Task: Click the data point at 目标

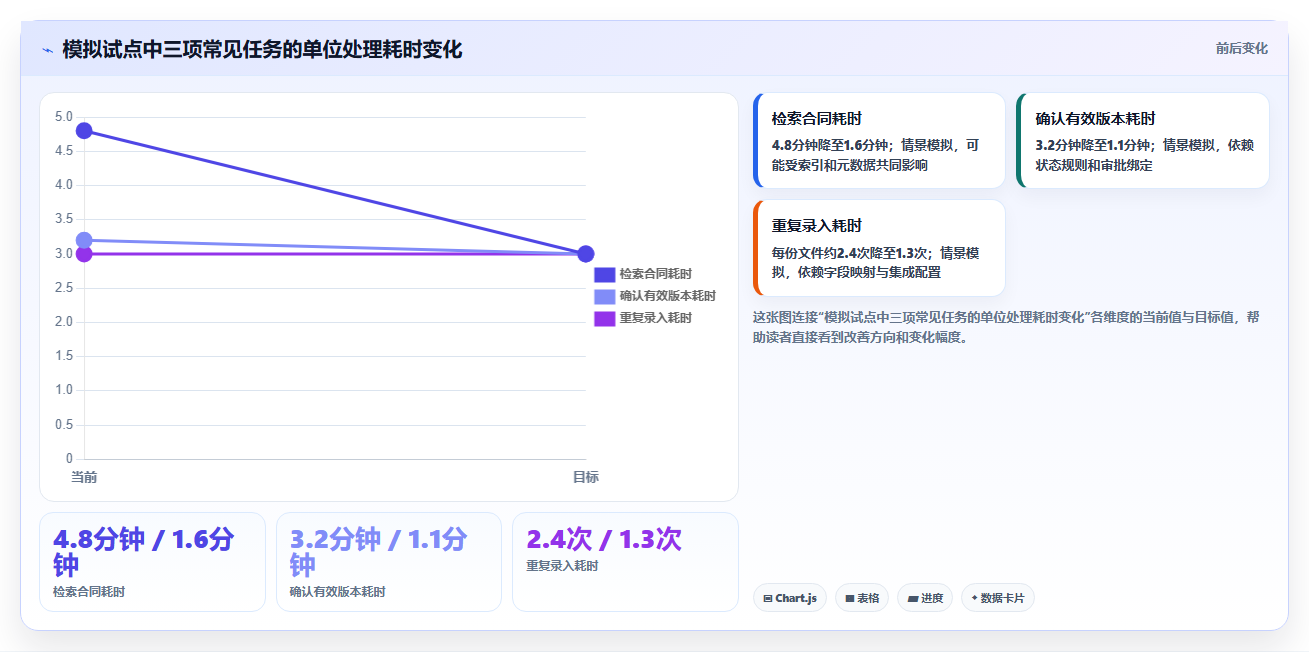Action: (x=586, y=254)
